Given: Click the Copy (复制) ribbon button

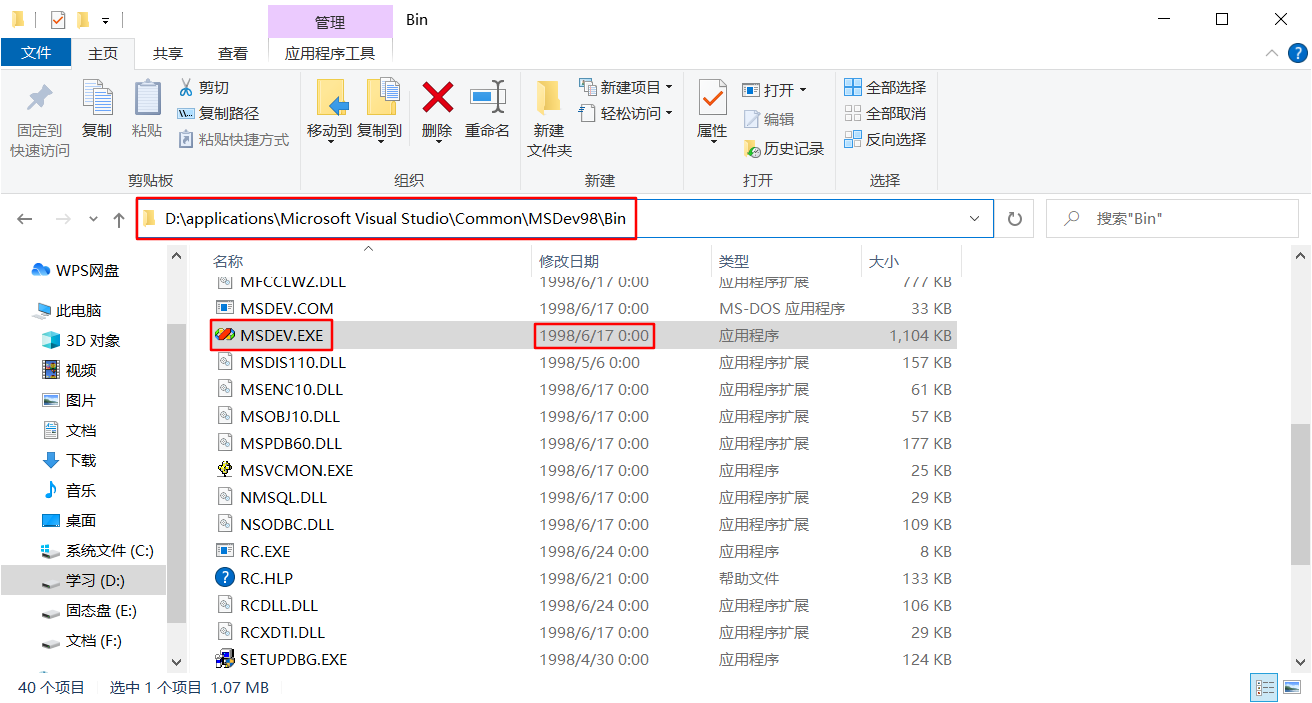Looking at the screenshot, I should click(x=97, y=110).
